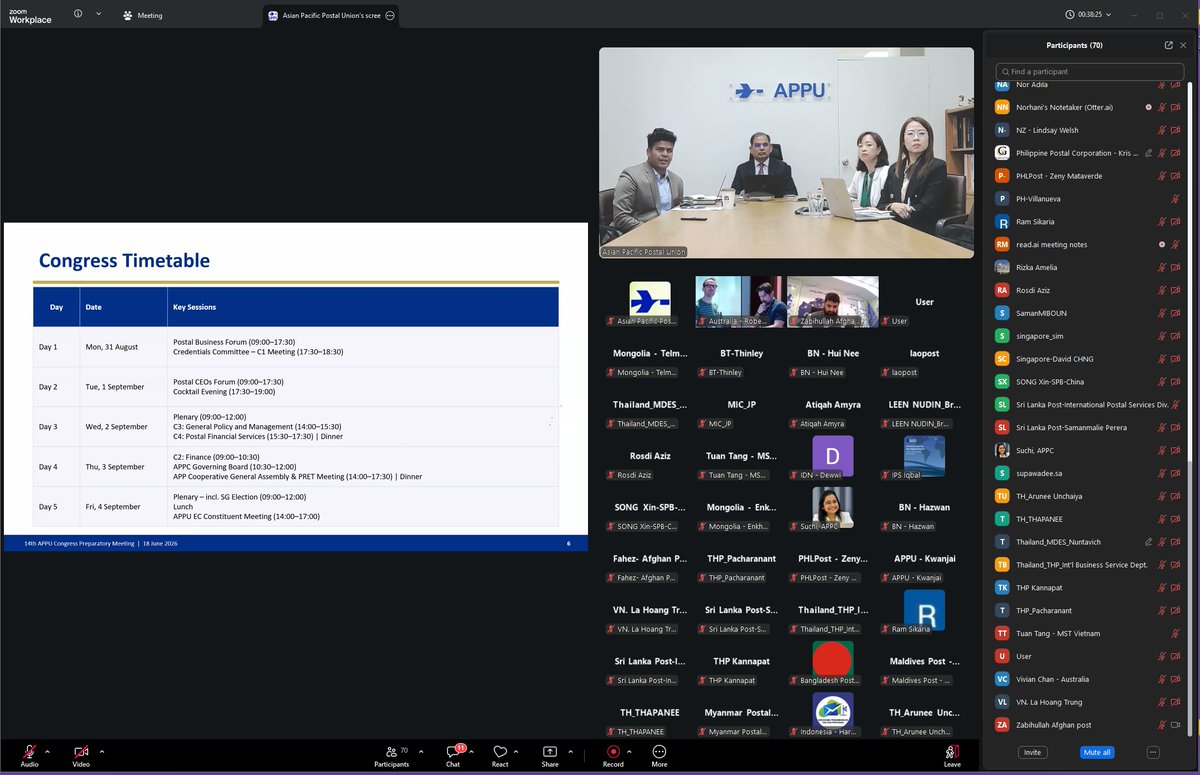Image resolution: width=1200 pixels, height=775 pixels.
Task: Click mic icon for Vivian Chan - Australia
Action: (x=1162, y=679)
